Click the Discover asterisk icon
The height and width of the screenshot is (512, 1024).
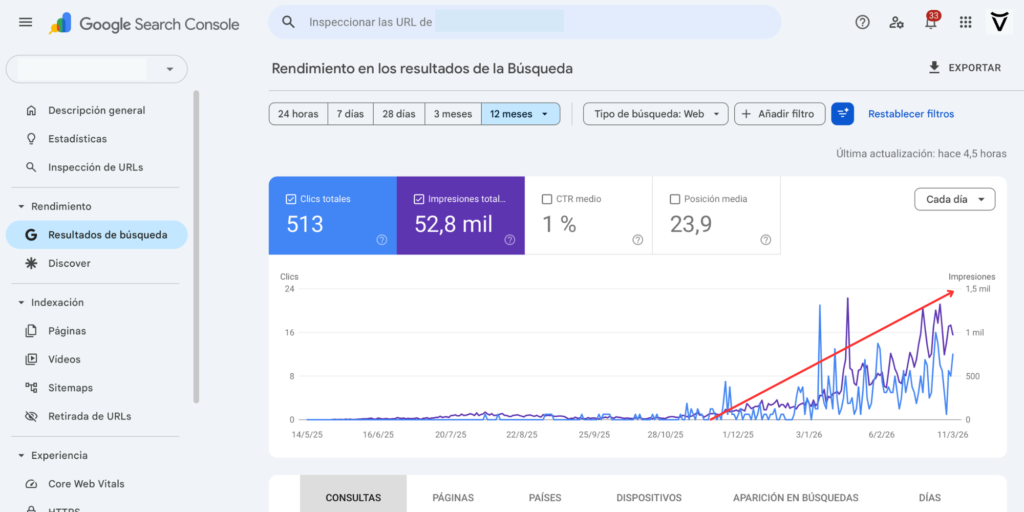click(x=31, y=263)
